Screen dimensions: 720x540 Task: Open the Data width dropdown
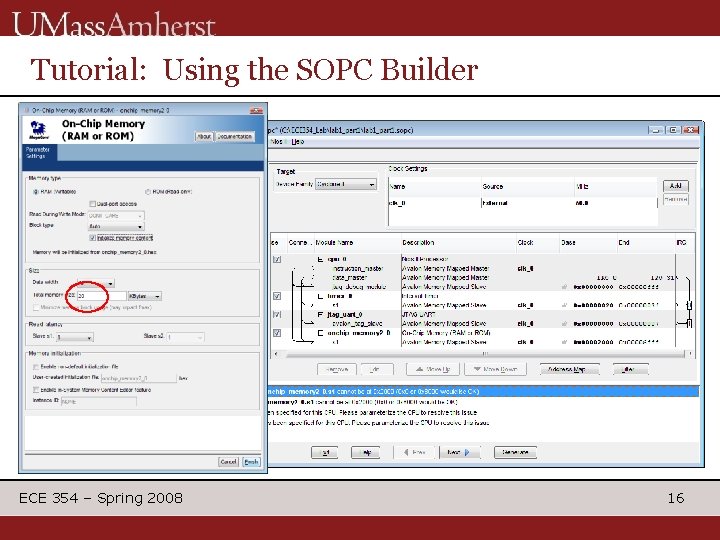click(96, 283)
